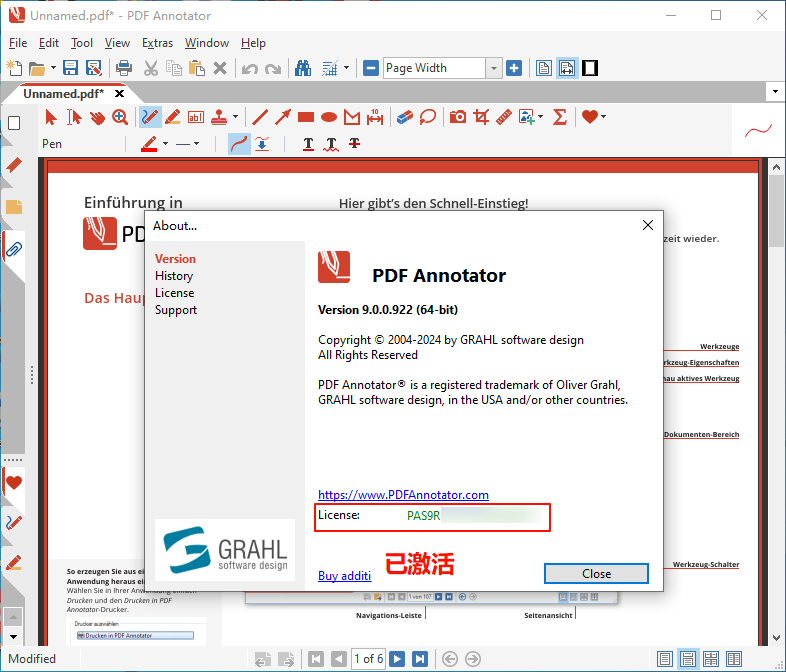Close the Unnamed.pdf tab
The height and width of the screenshot is (672, 786).
[119, 94]
